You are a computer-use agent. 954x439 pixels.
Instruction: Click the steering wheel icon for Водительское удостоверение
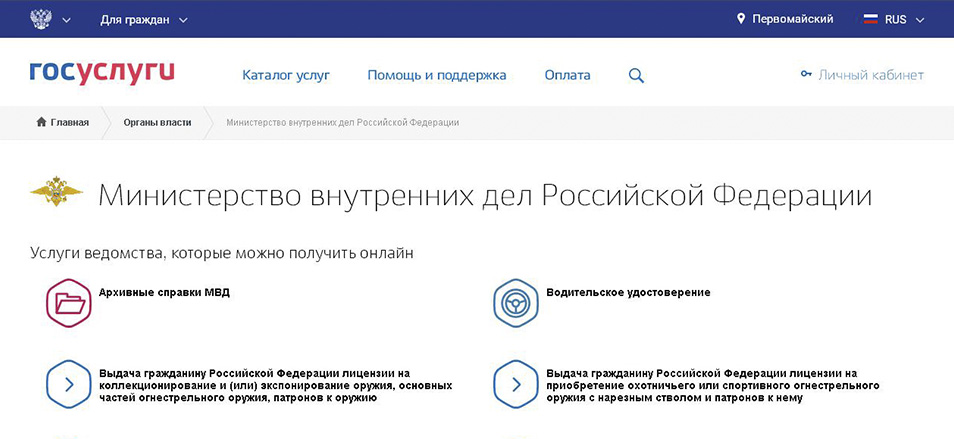point(516,303)
